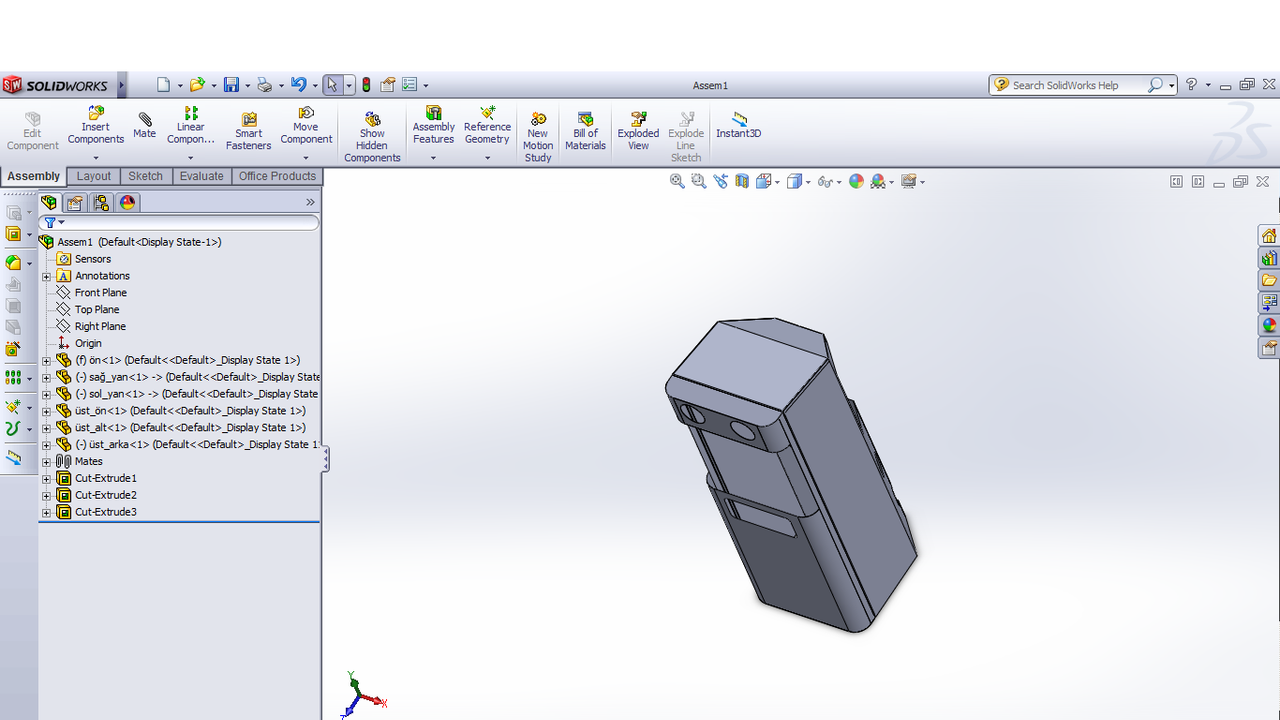Expand Cut-Extrude3 feature
Image resolution: width=1280 pixels, height=720 pixels.
[x=46, y=512]
